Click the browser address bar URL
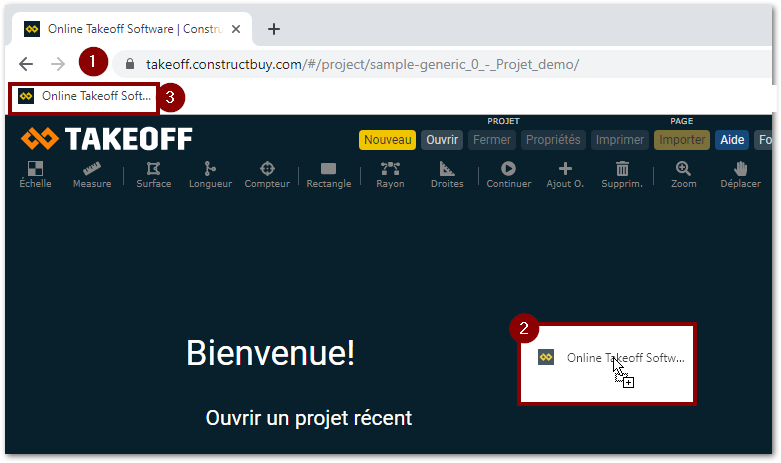This screenshot has height=463, width=781. pos(362,64)
